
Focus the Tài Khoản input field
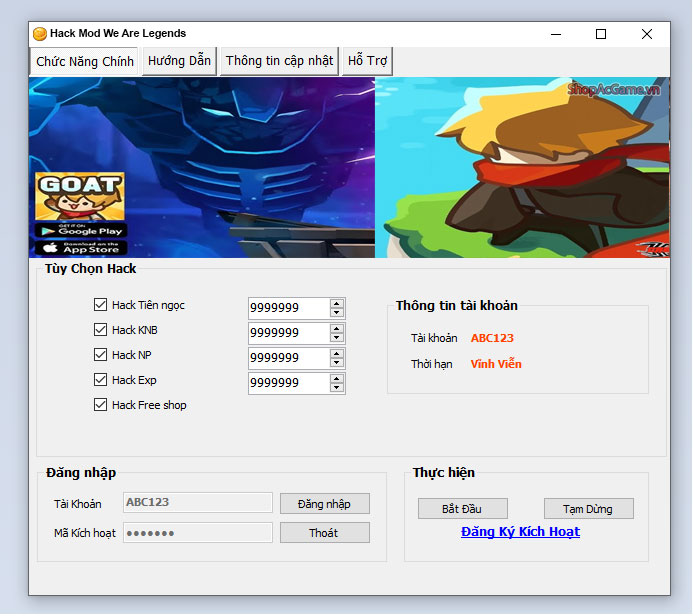coord(198,502)
